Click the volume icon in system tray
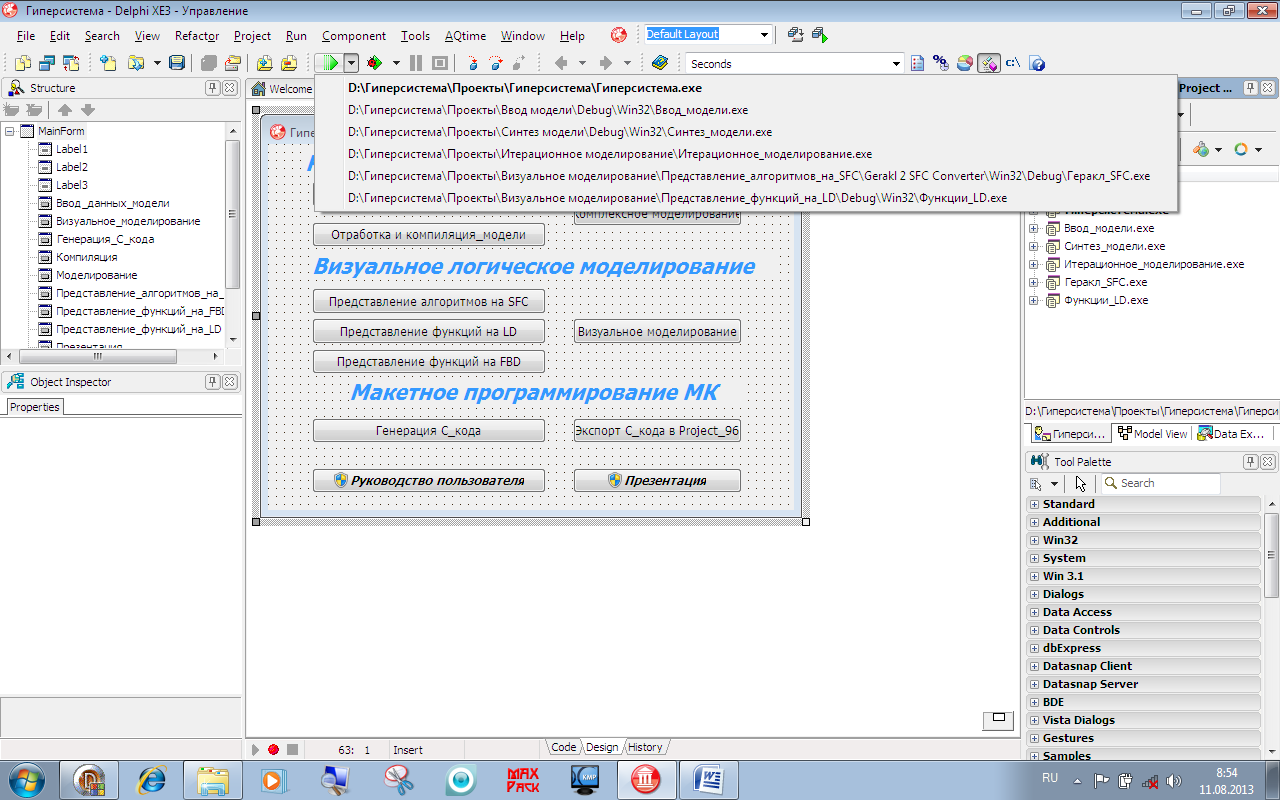 1174,779
